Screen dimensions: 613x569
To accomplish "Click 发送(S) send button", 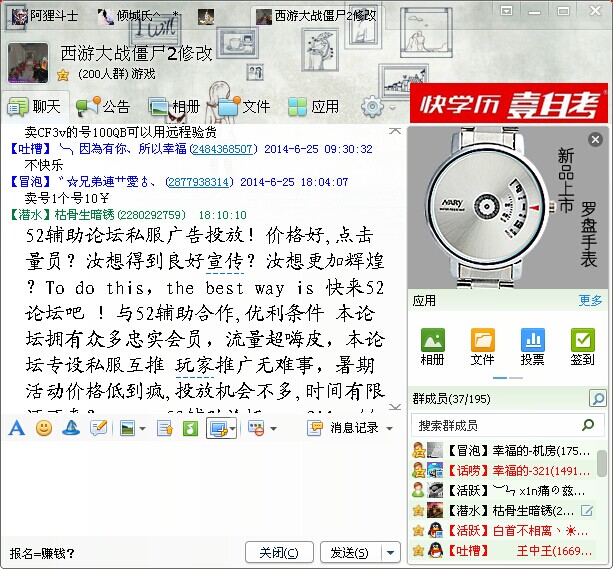I will [x=350, y=553].
